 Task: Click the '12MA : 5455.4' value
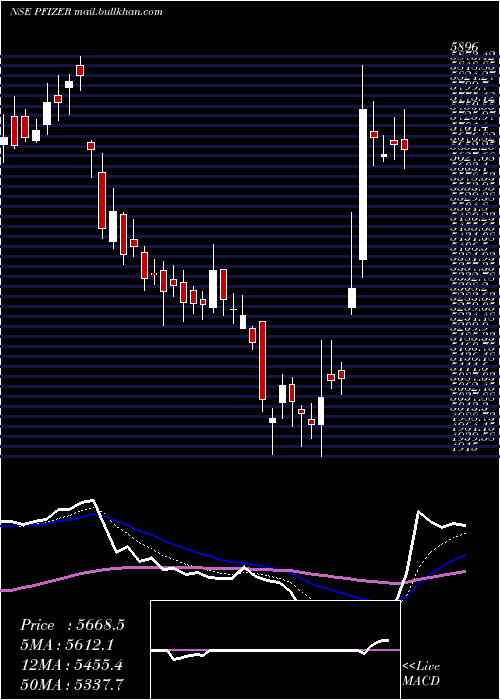click(x=71, y=665)
